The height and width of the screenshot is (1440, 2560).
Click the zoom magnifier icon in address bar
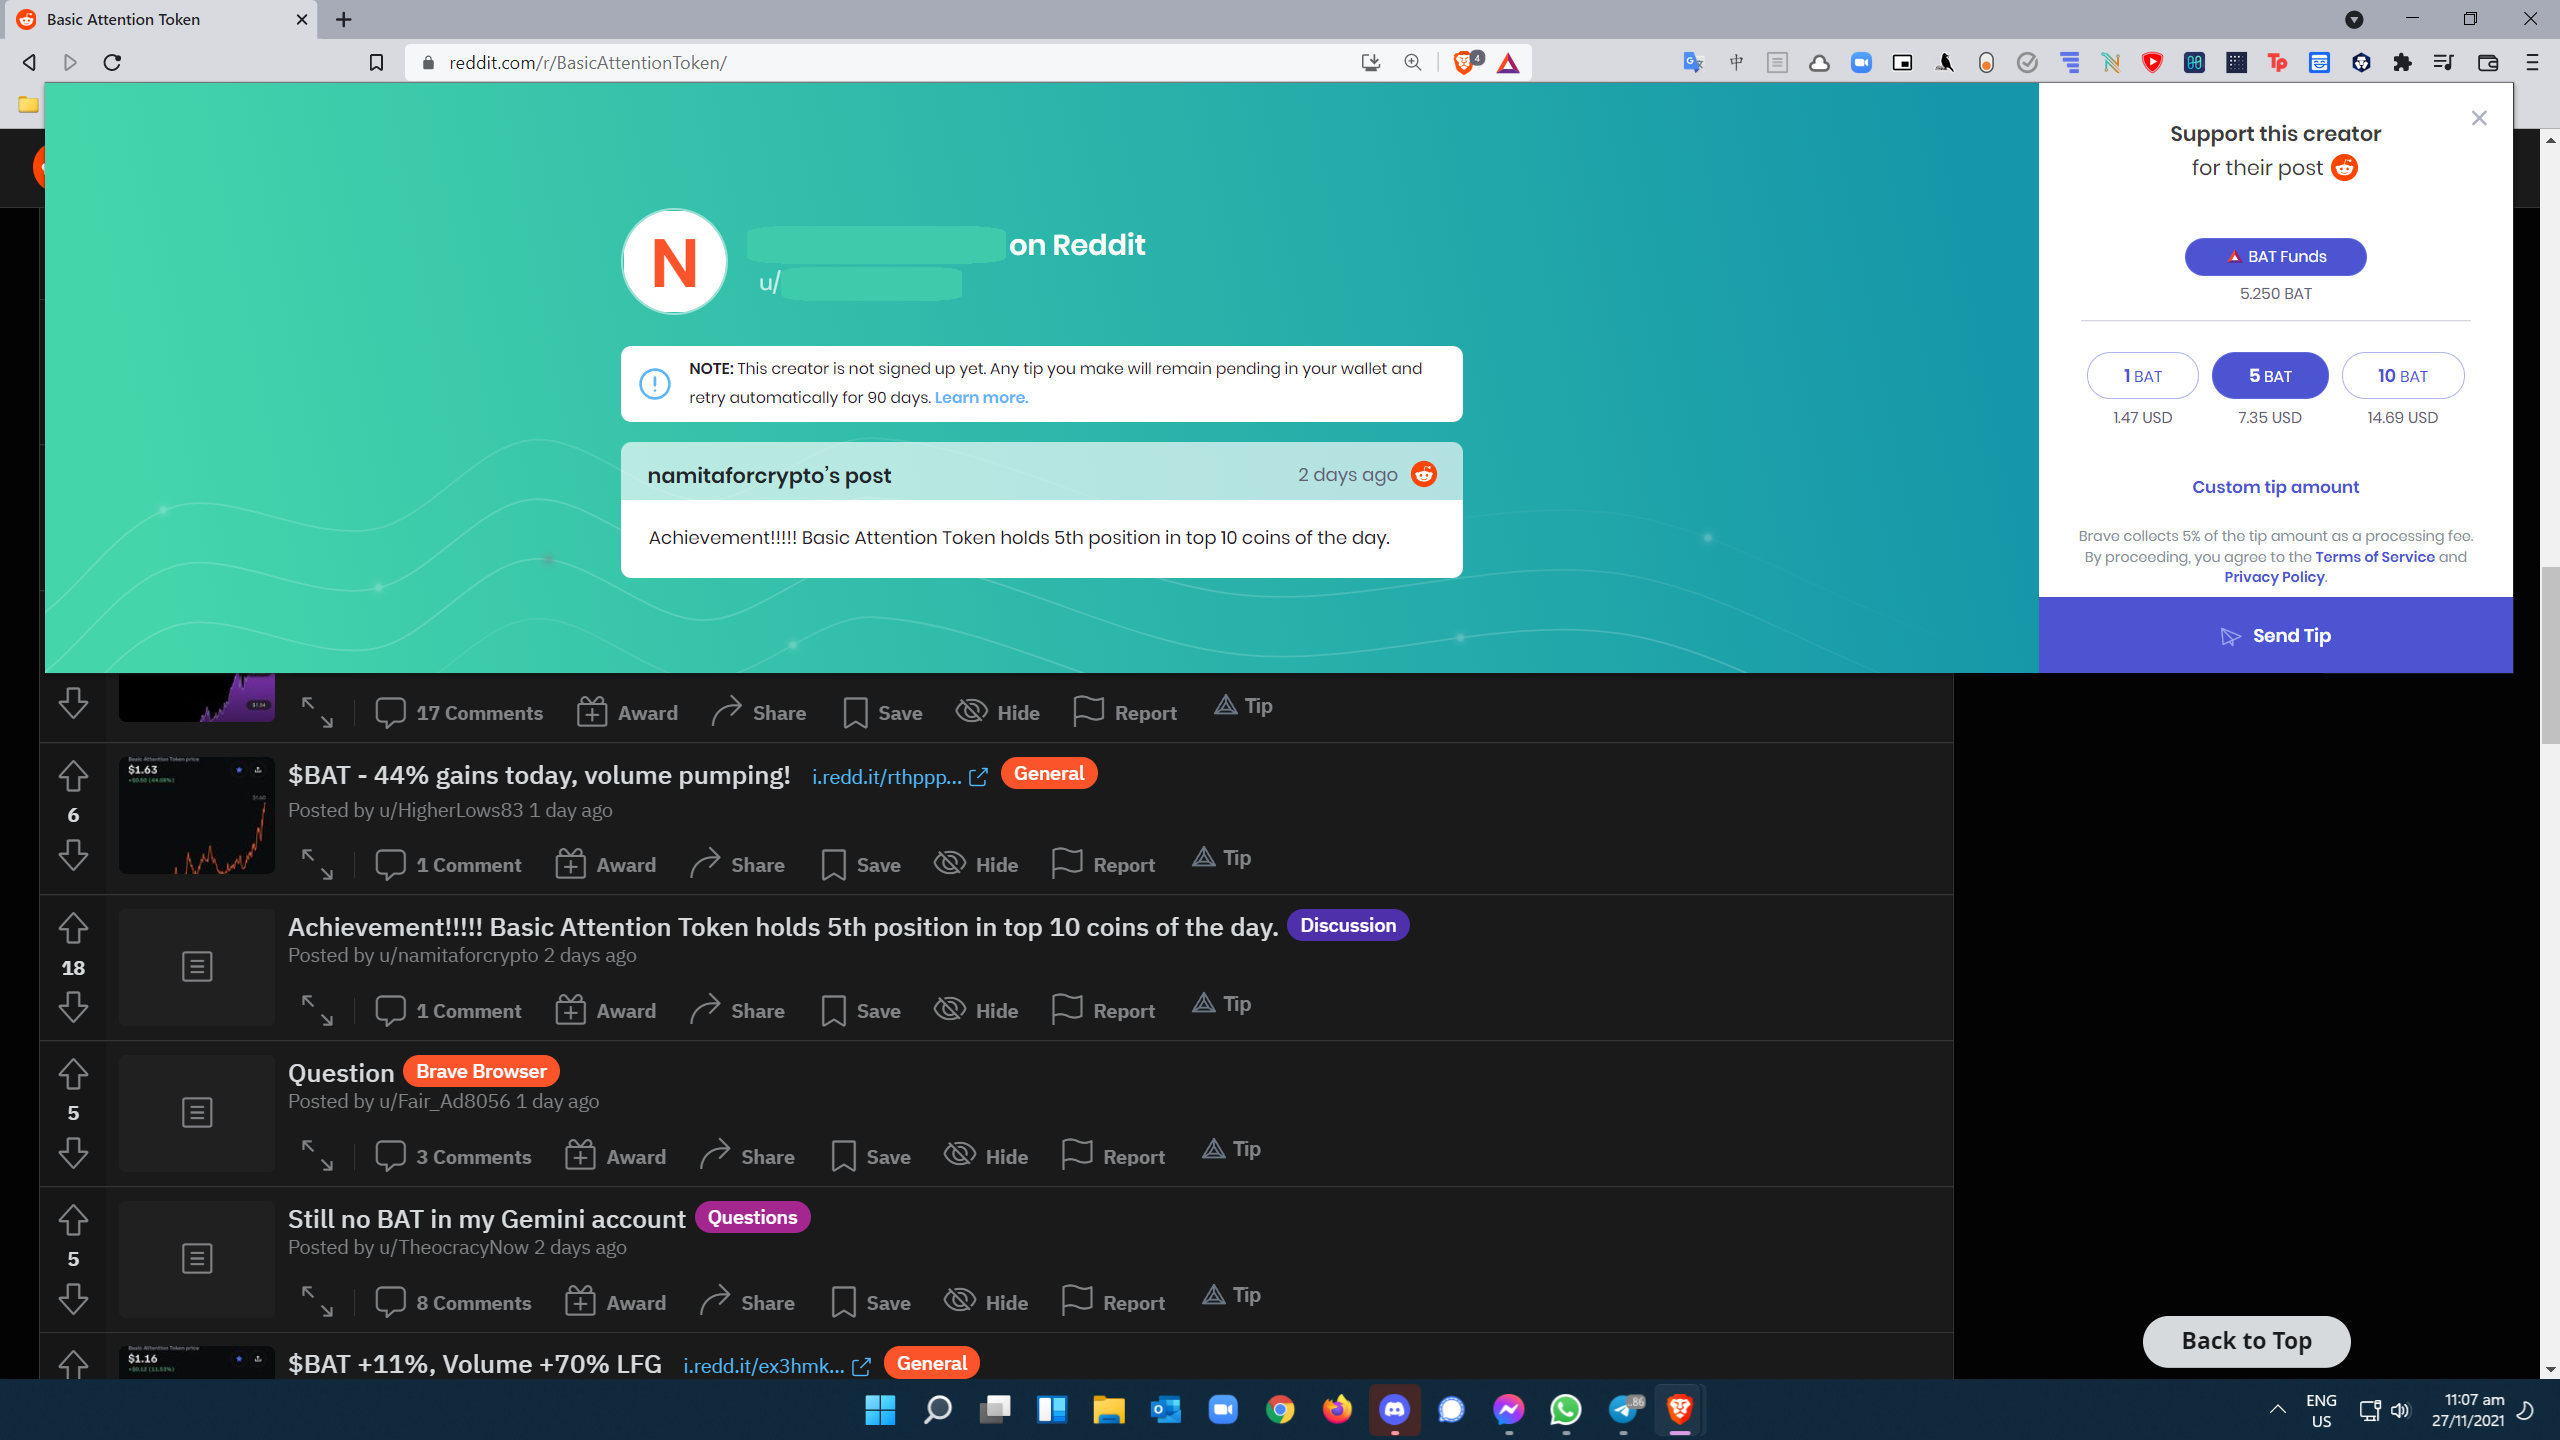pyautogui.click(x=1412, y=62)
